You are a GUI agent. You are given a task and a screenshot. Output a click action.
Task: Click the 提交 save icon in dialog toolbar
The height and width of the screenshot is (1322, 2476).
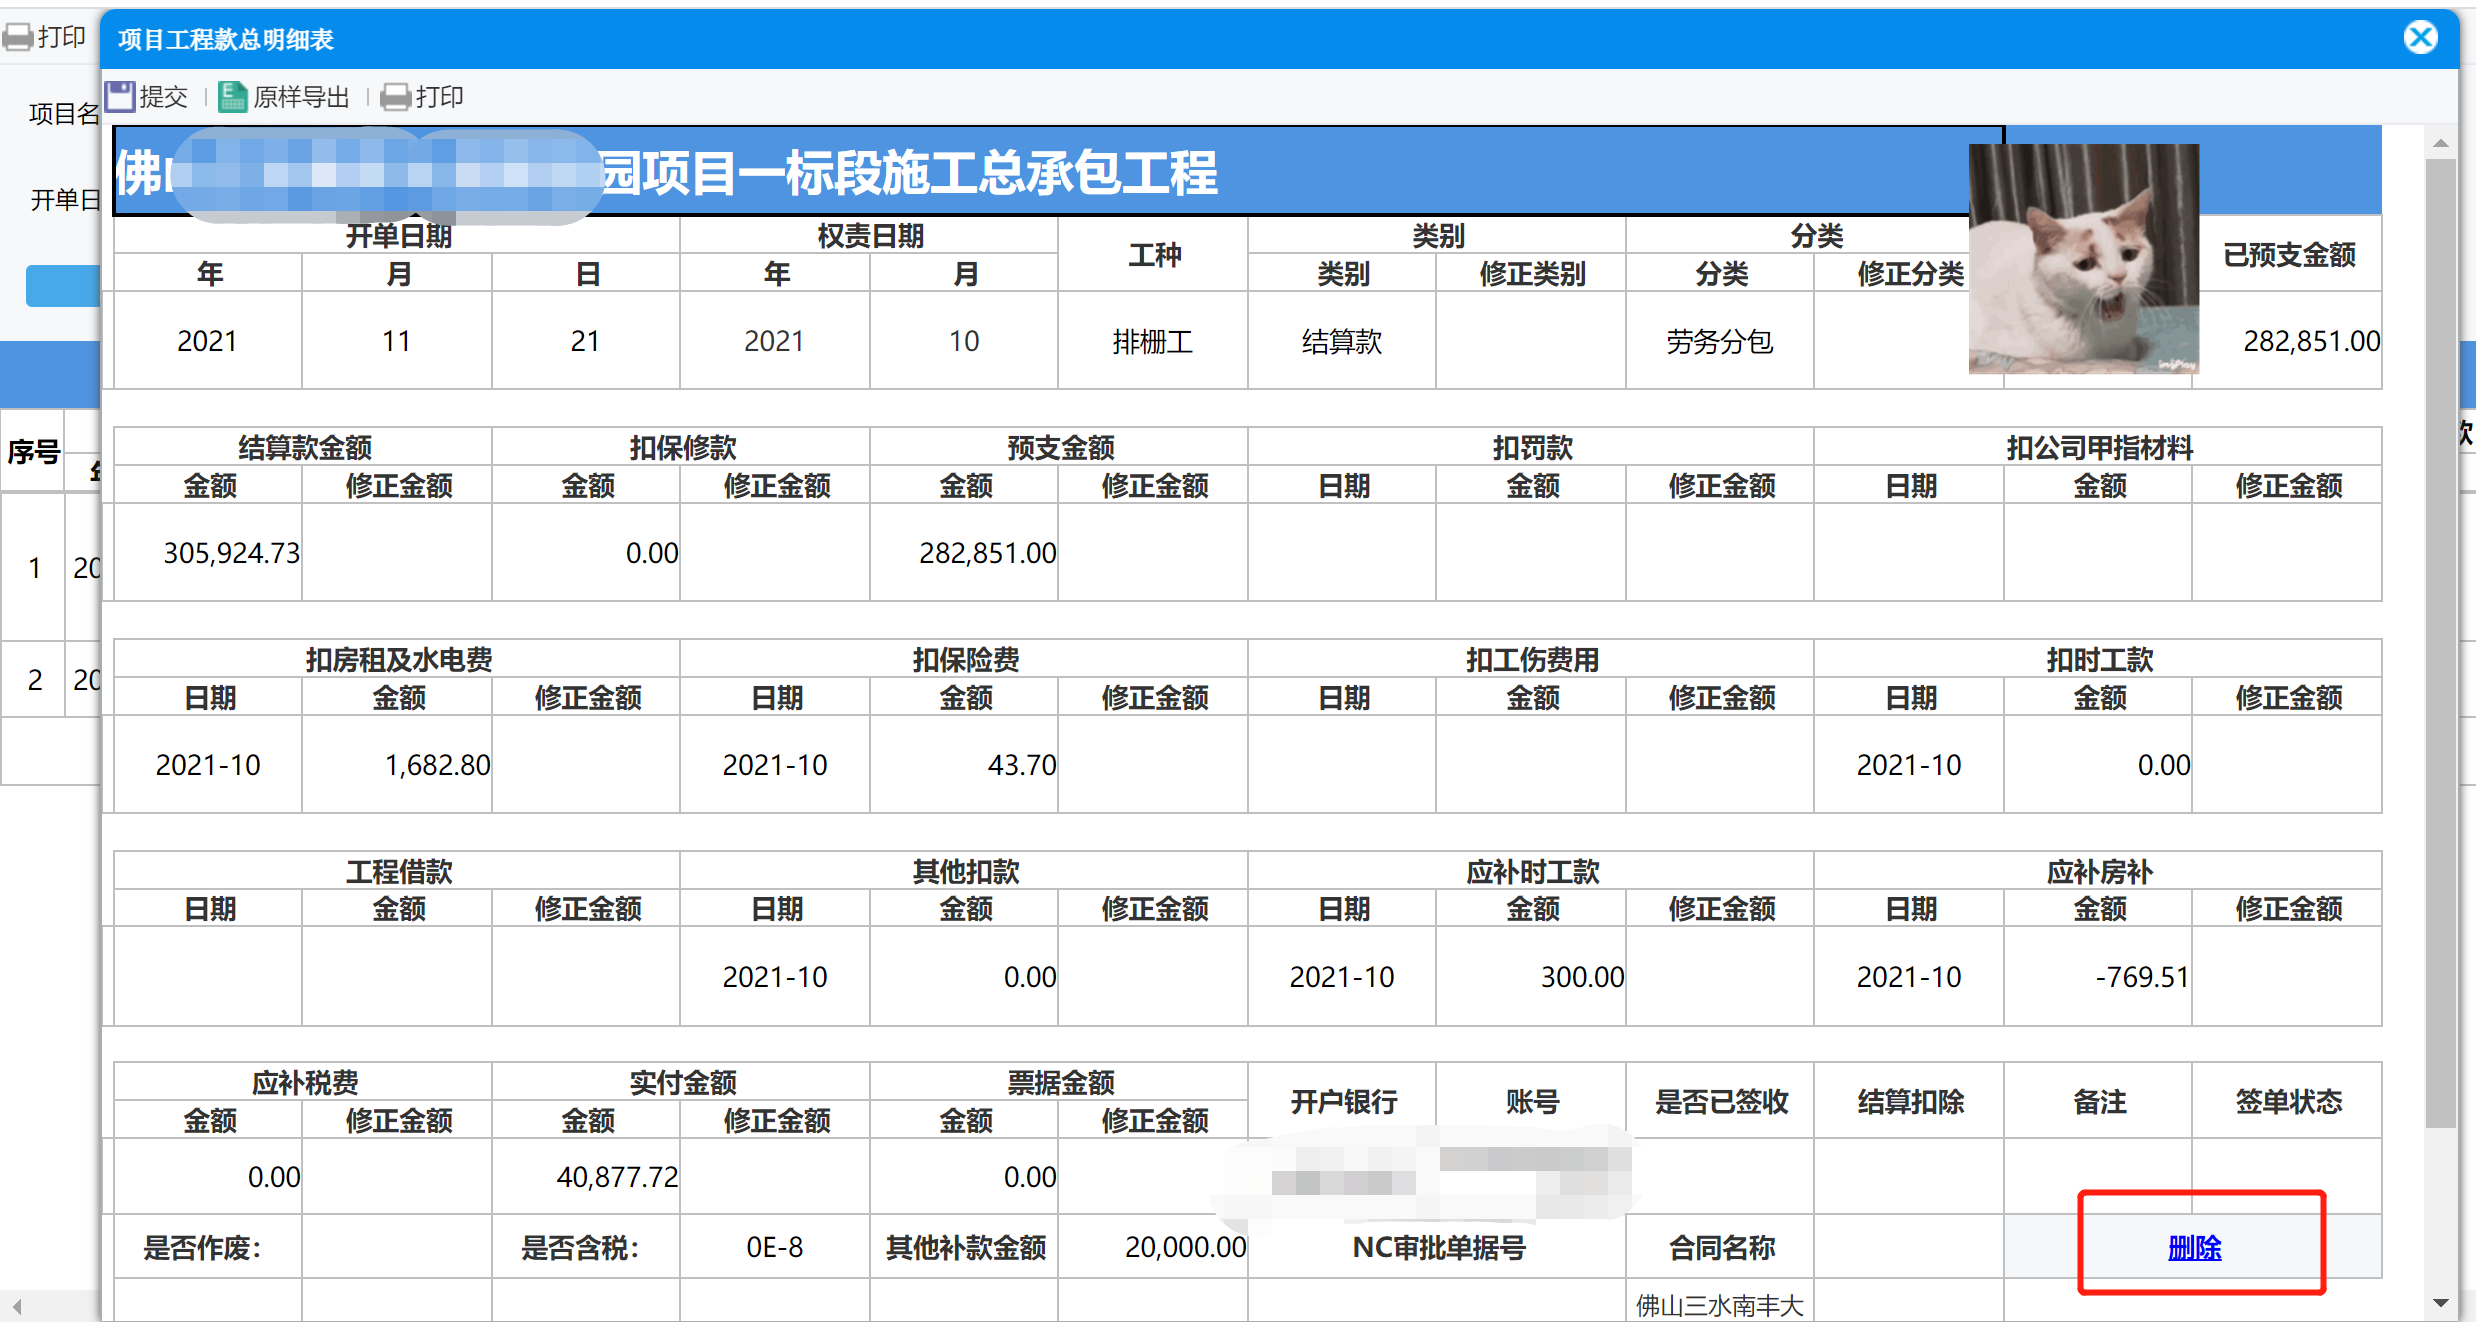120,97
